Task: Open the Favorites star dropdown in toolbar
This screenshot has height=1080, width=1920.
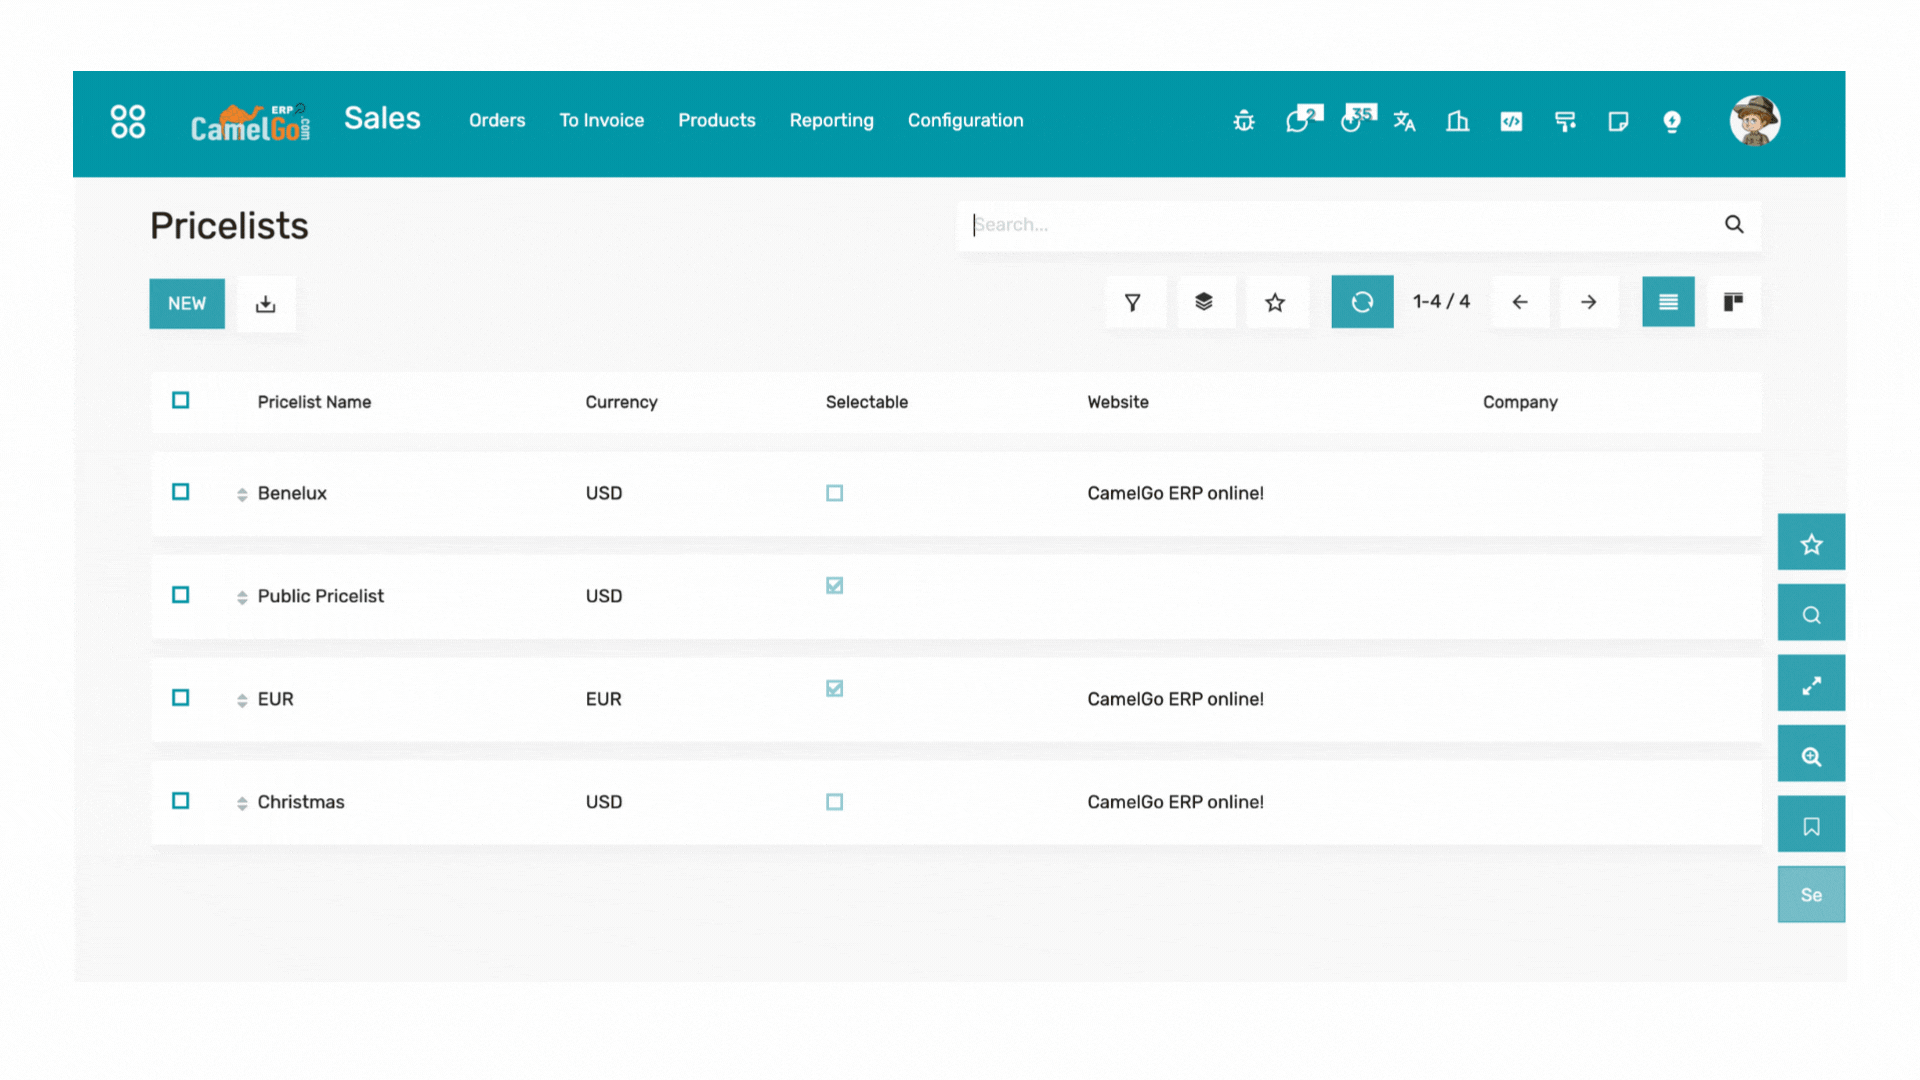Action: pyautogui.click(x=1275, y=302)
